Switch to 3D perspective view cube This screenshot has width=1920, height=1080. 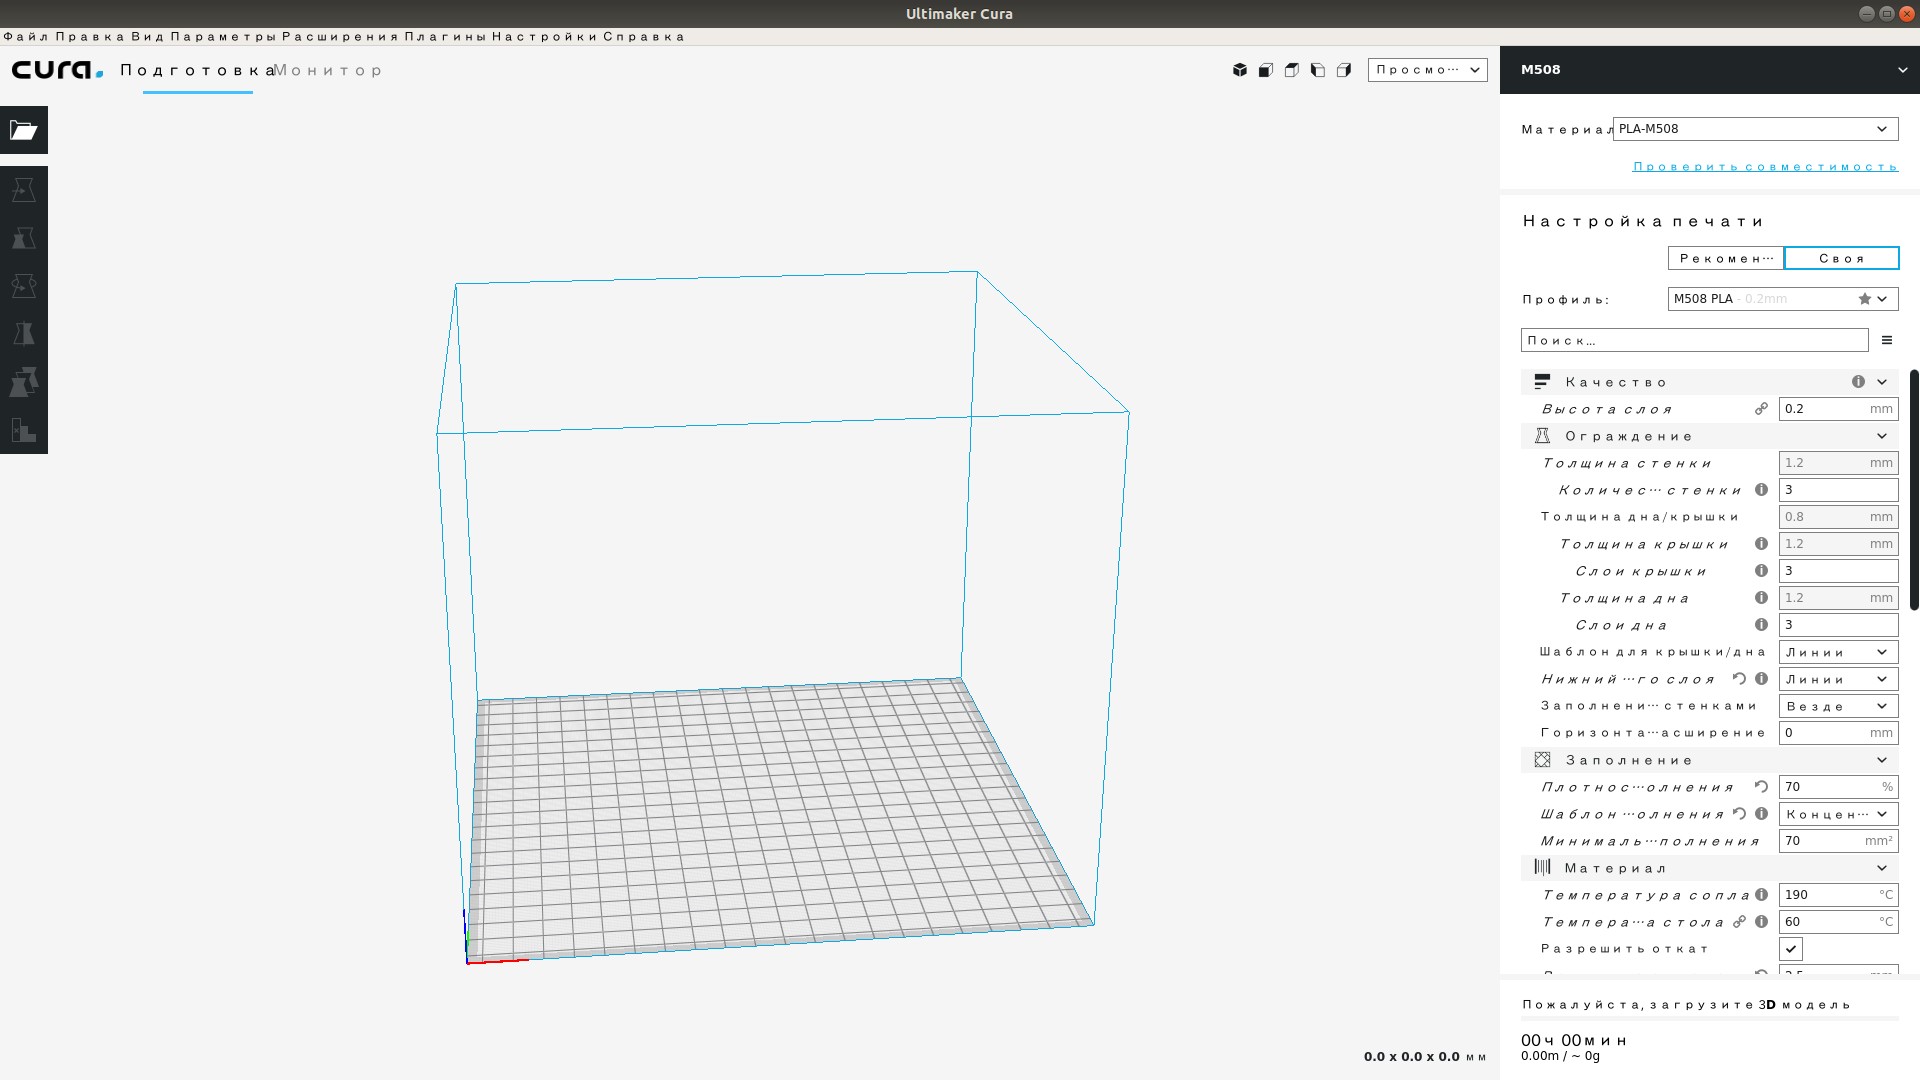pos(1240,70)
